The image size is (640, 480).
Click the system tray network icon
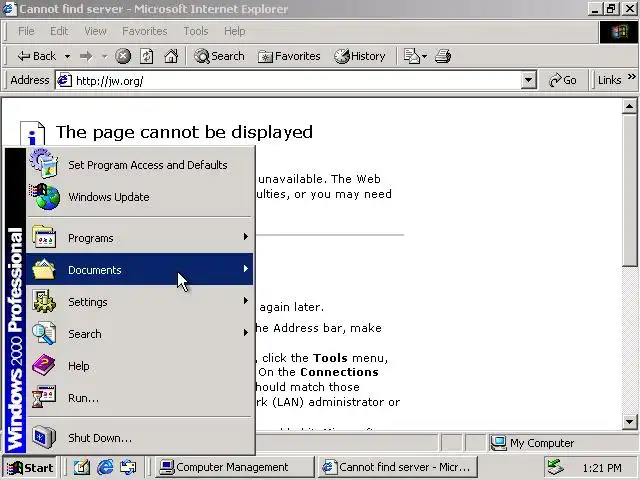coord(556,467)
